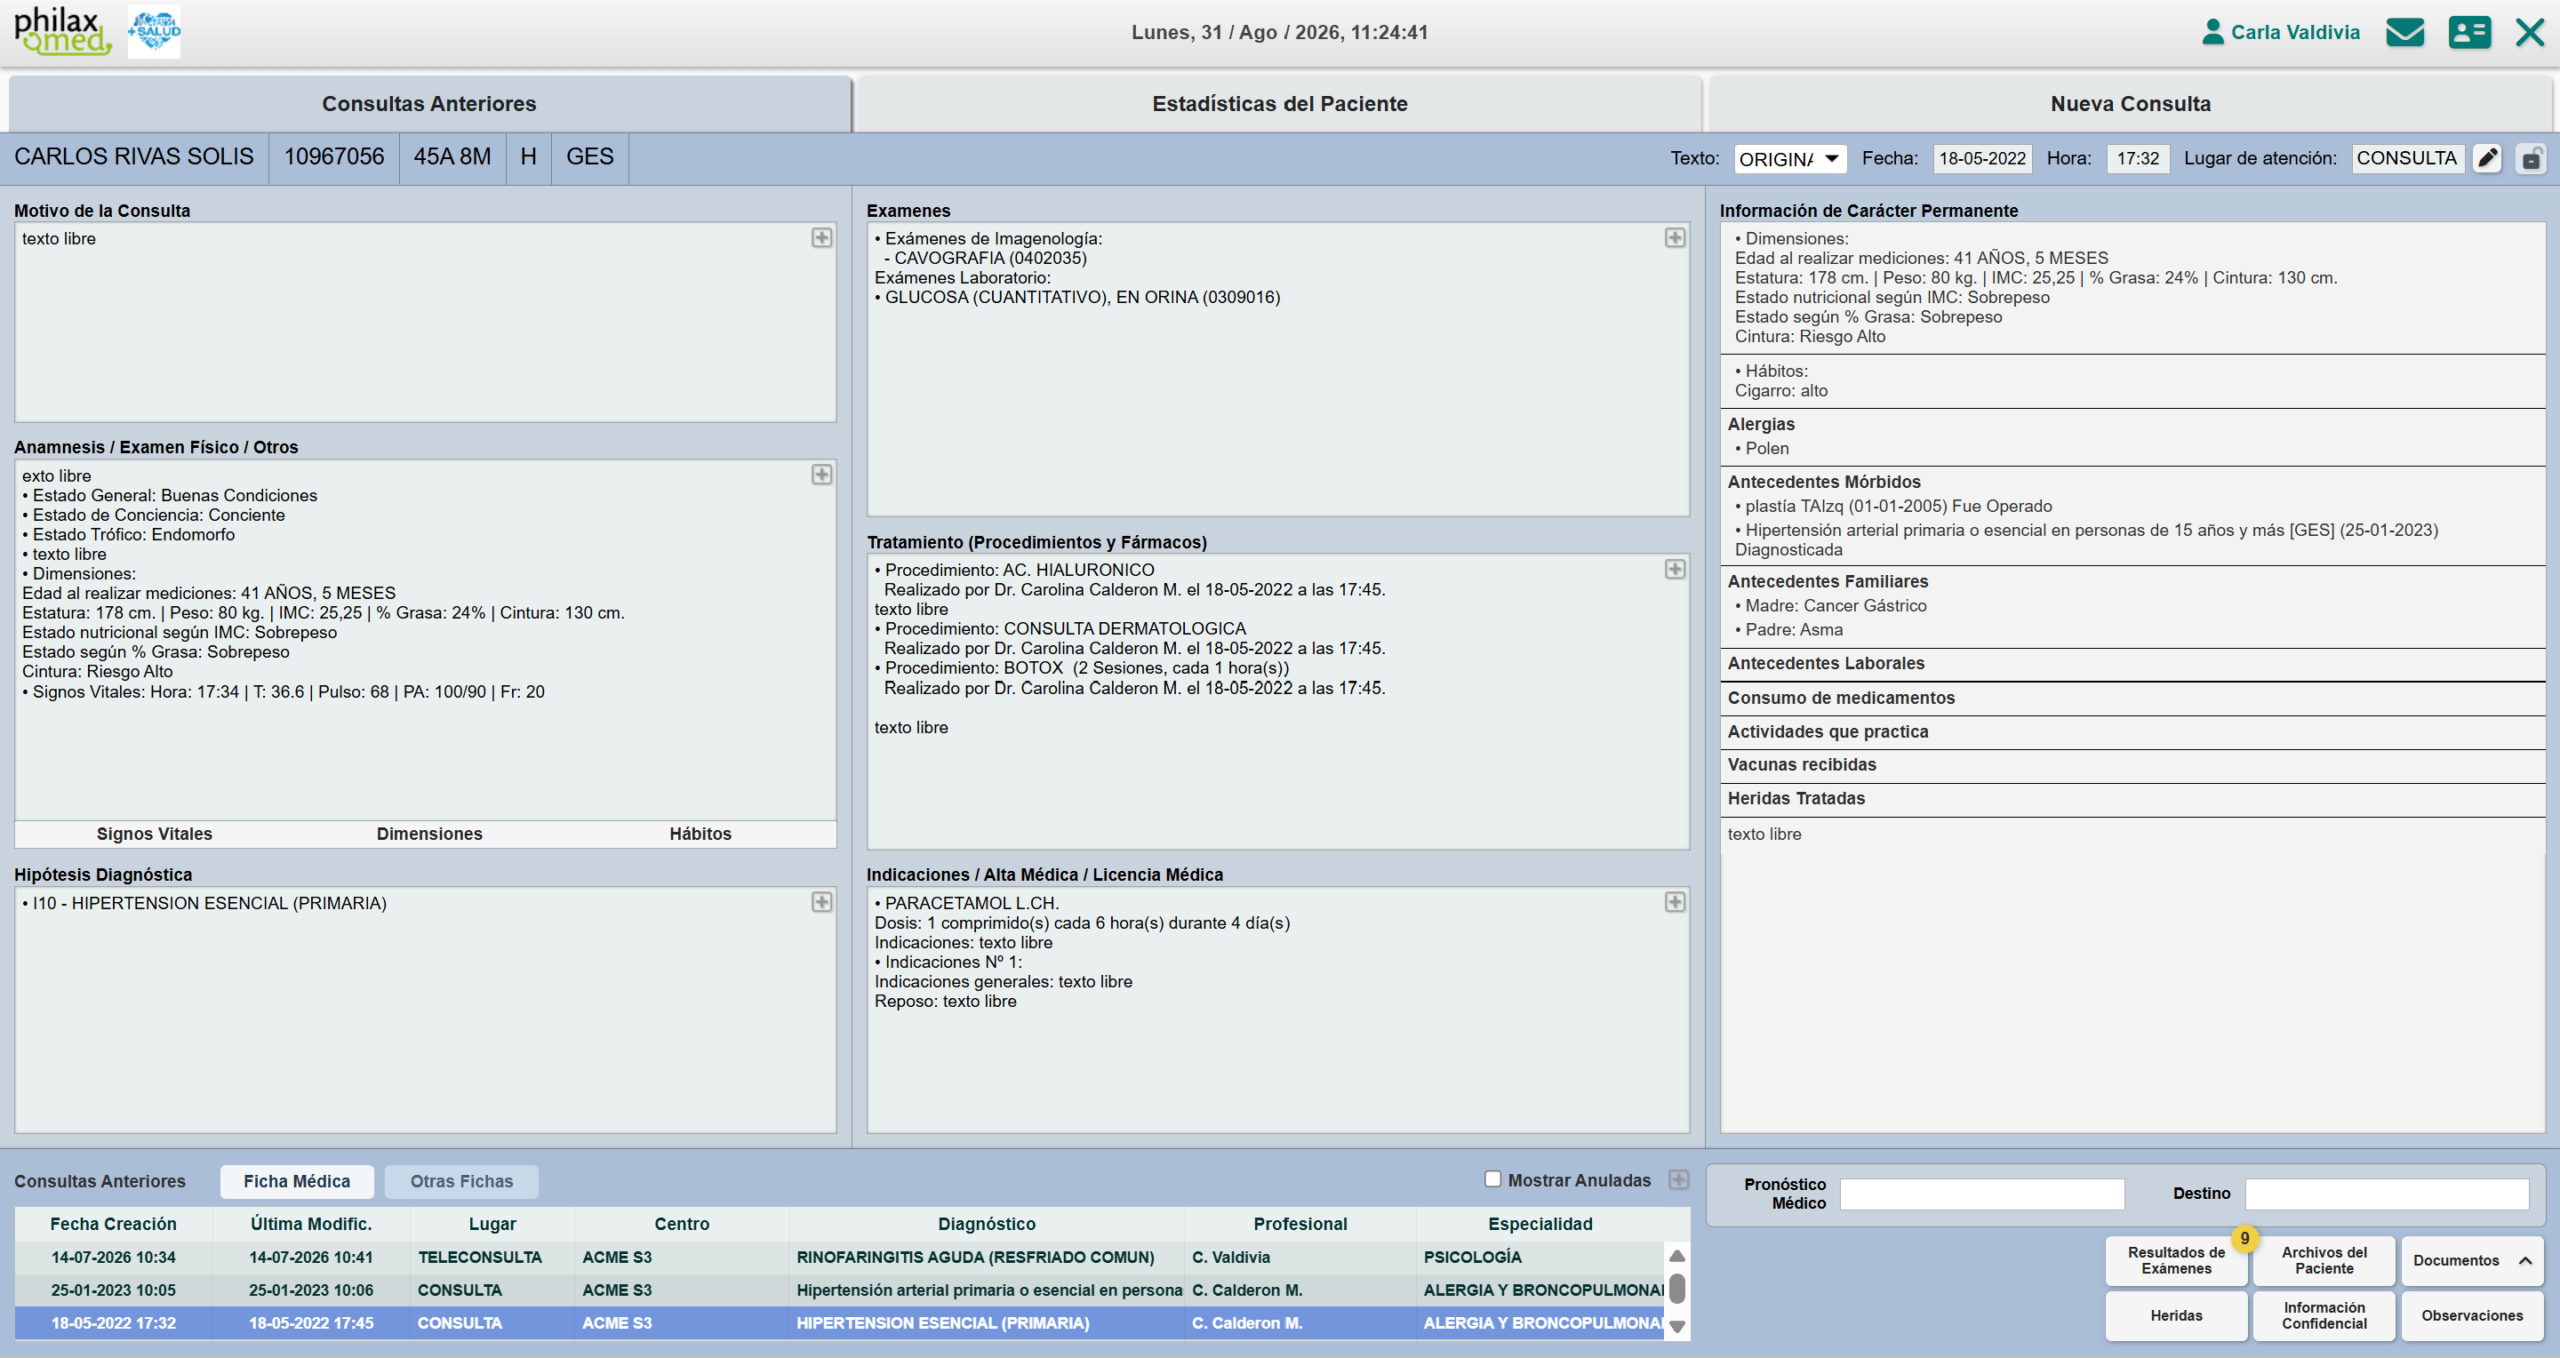Expand Indicaciones section with plus icon
This screenshot has width=2560, height=1358.
tap(1675, 902)
